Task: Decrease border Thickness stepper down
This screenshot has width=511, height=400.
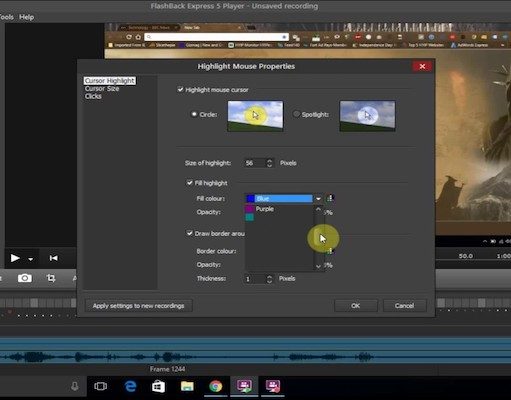Action: [269, 281]
